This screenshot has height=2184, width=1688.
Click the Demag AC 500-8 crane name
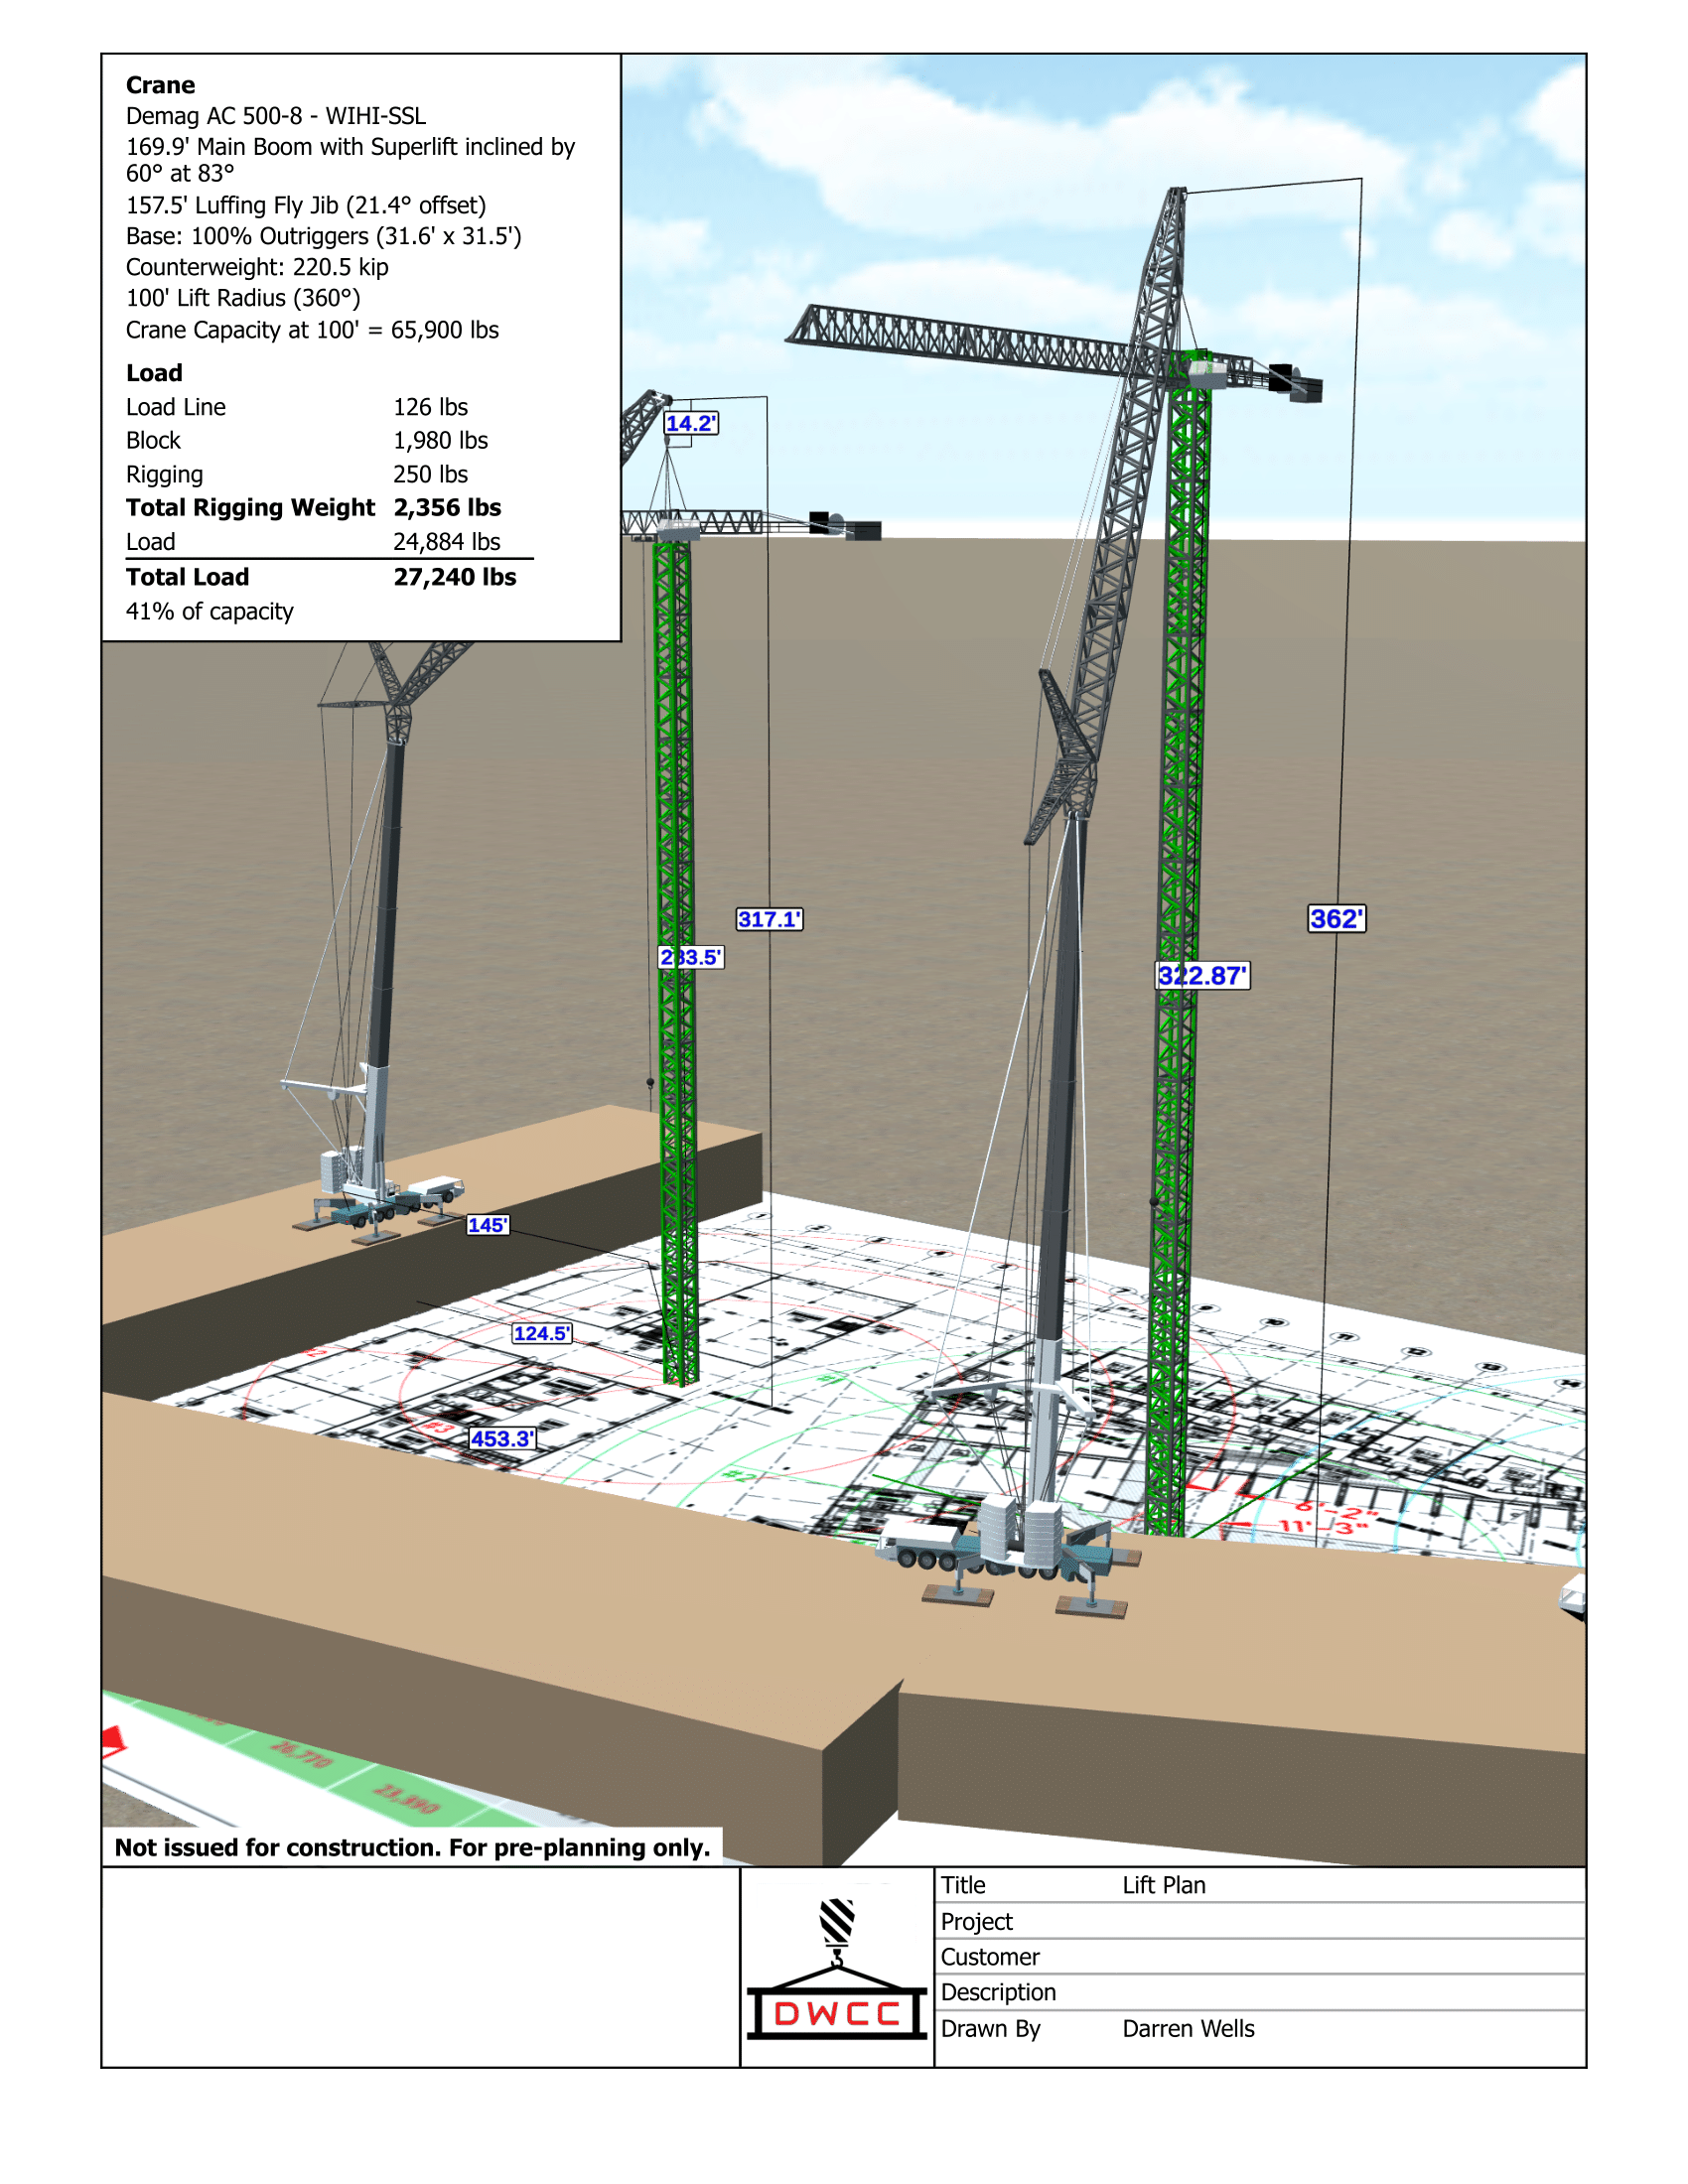[275, 116]
